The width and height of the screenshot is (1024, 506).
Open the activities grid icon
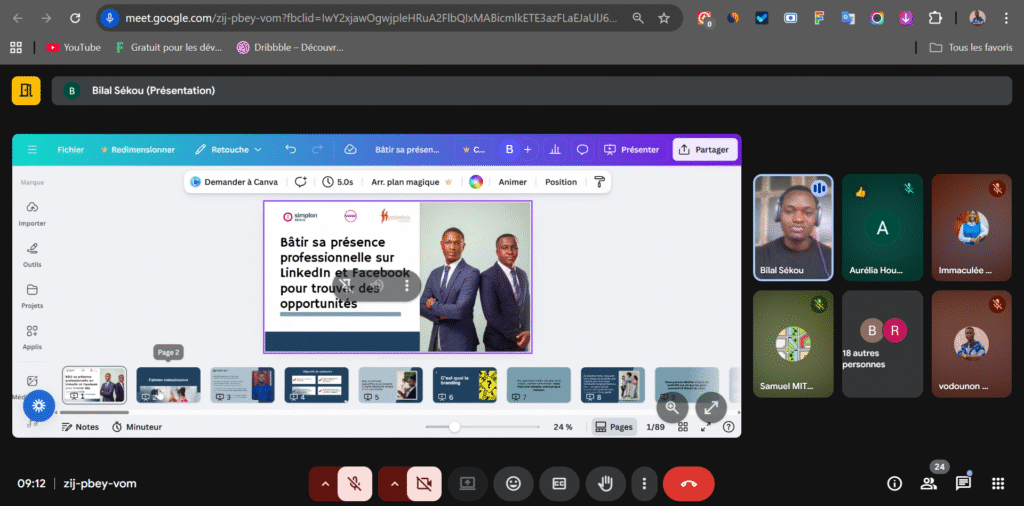tap(997, 483)
